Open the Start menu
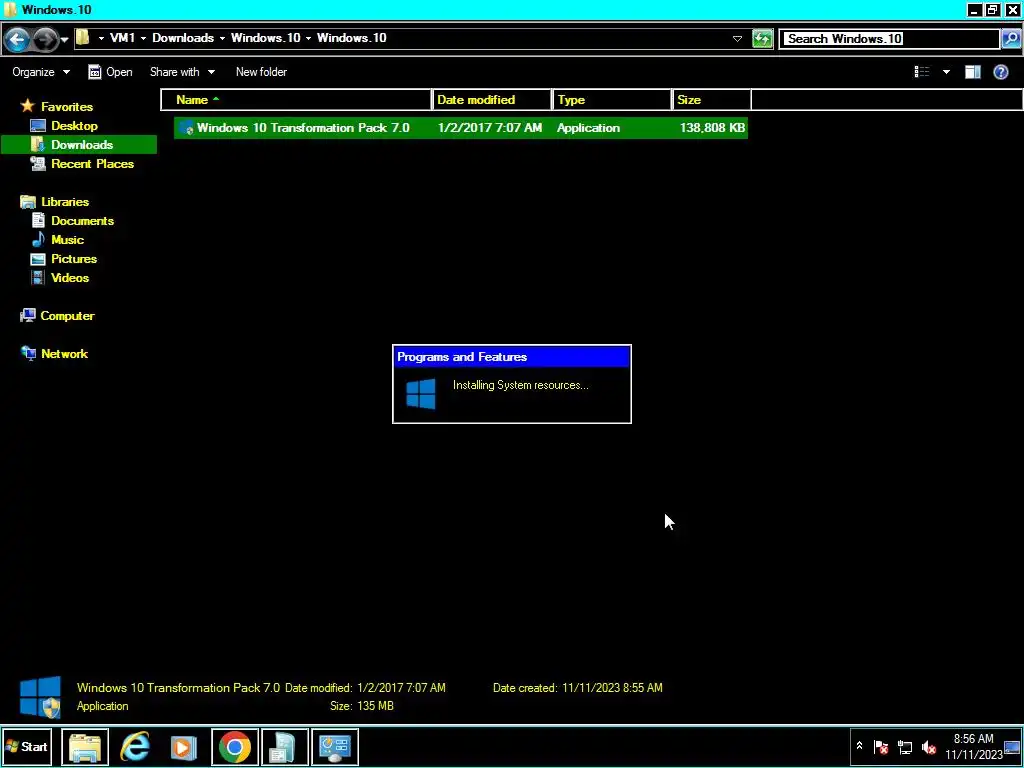The width and height of the screenshot is (1024, 768). pos(27,746)
